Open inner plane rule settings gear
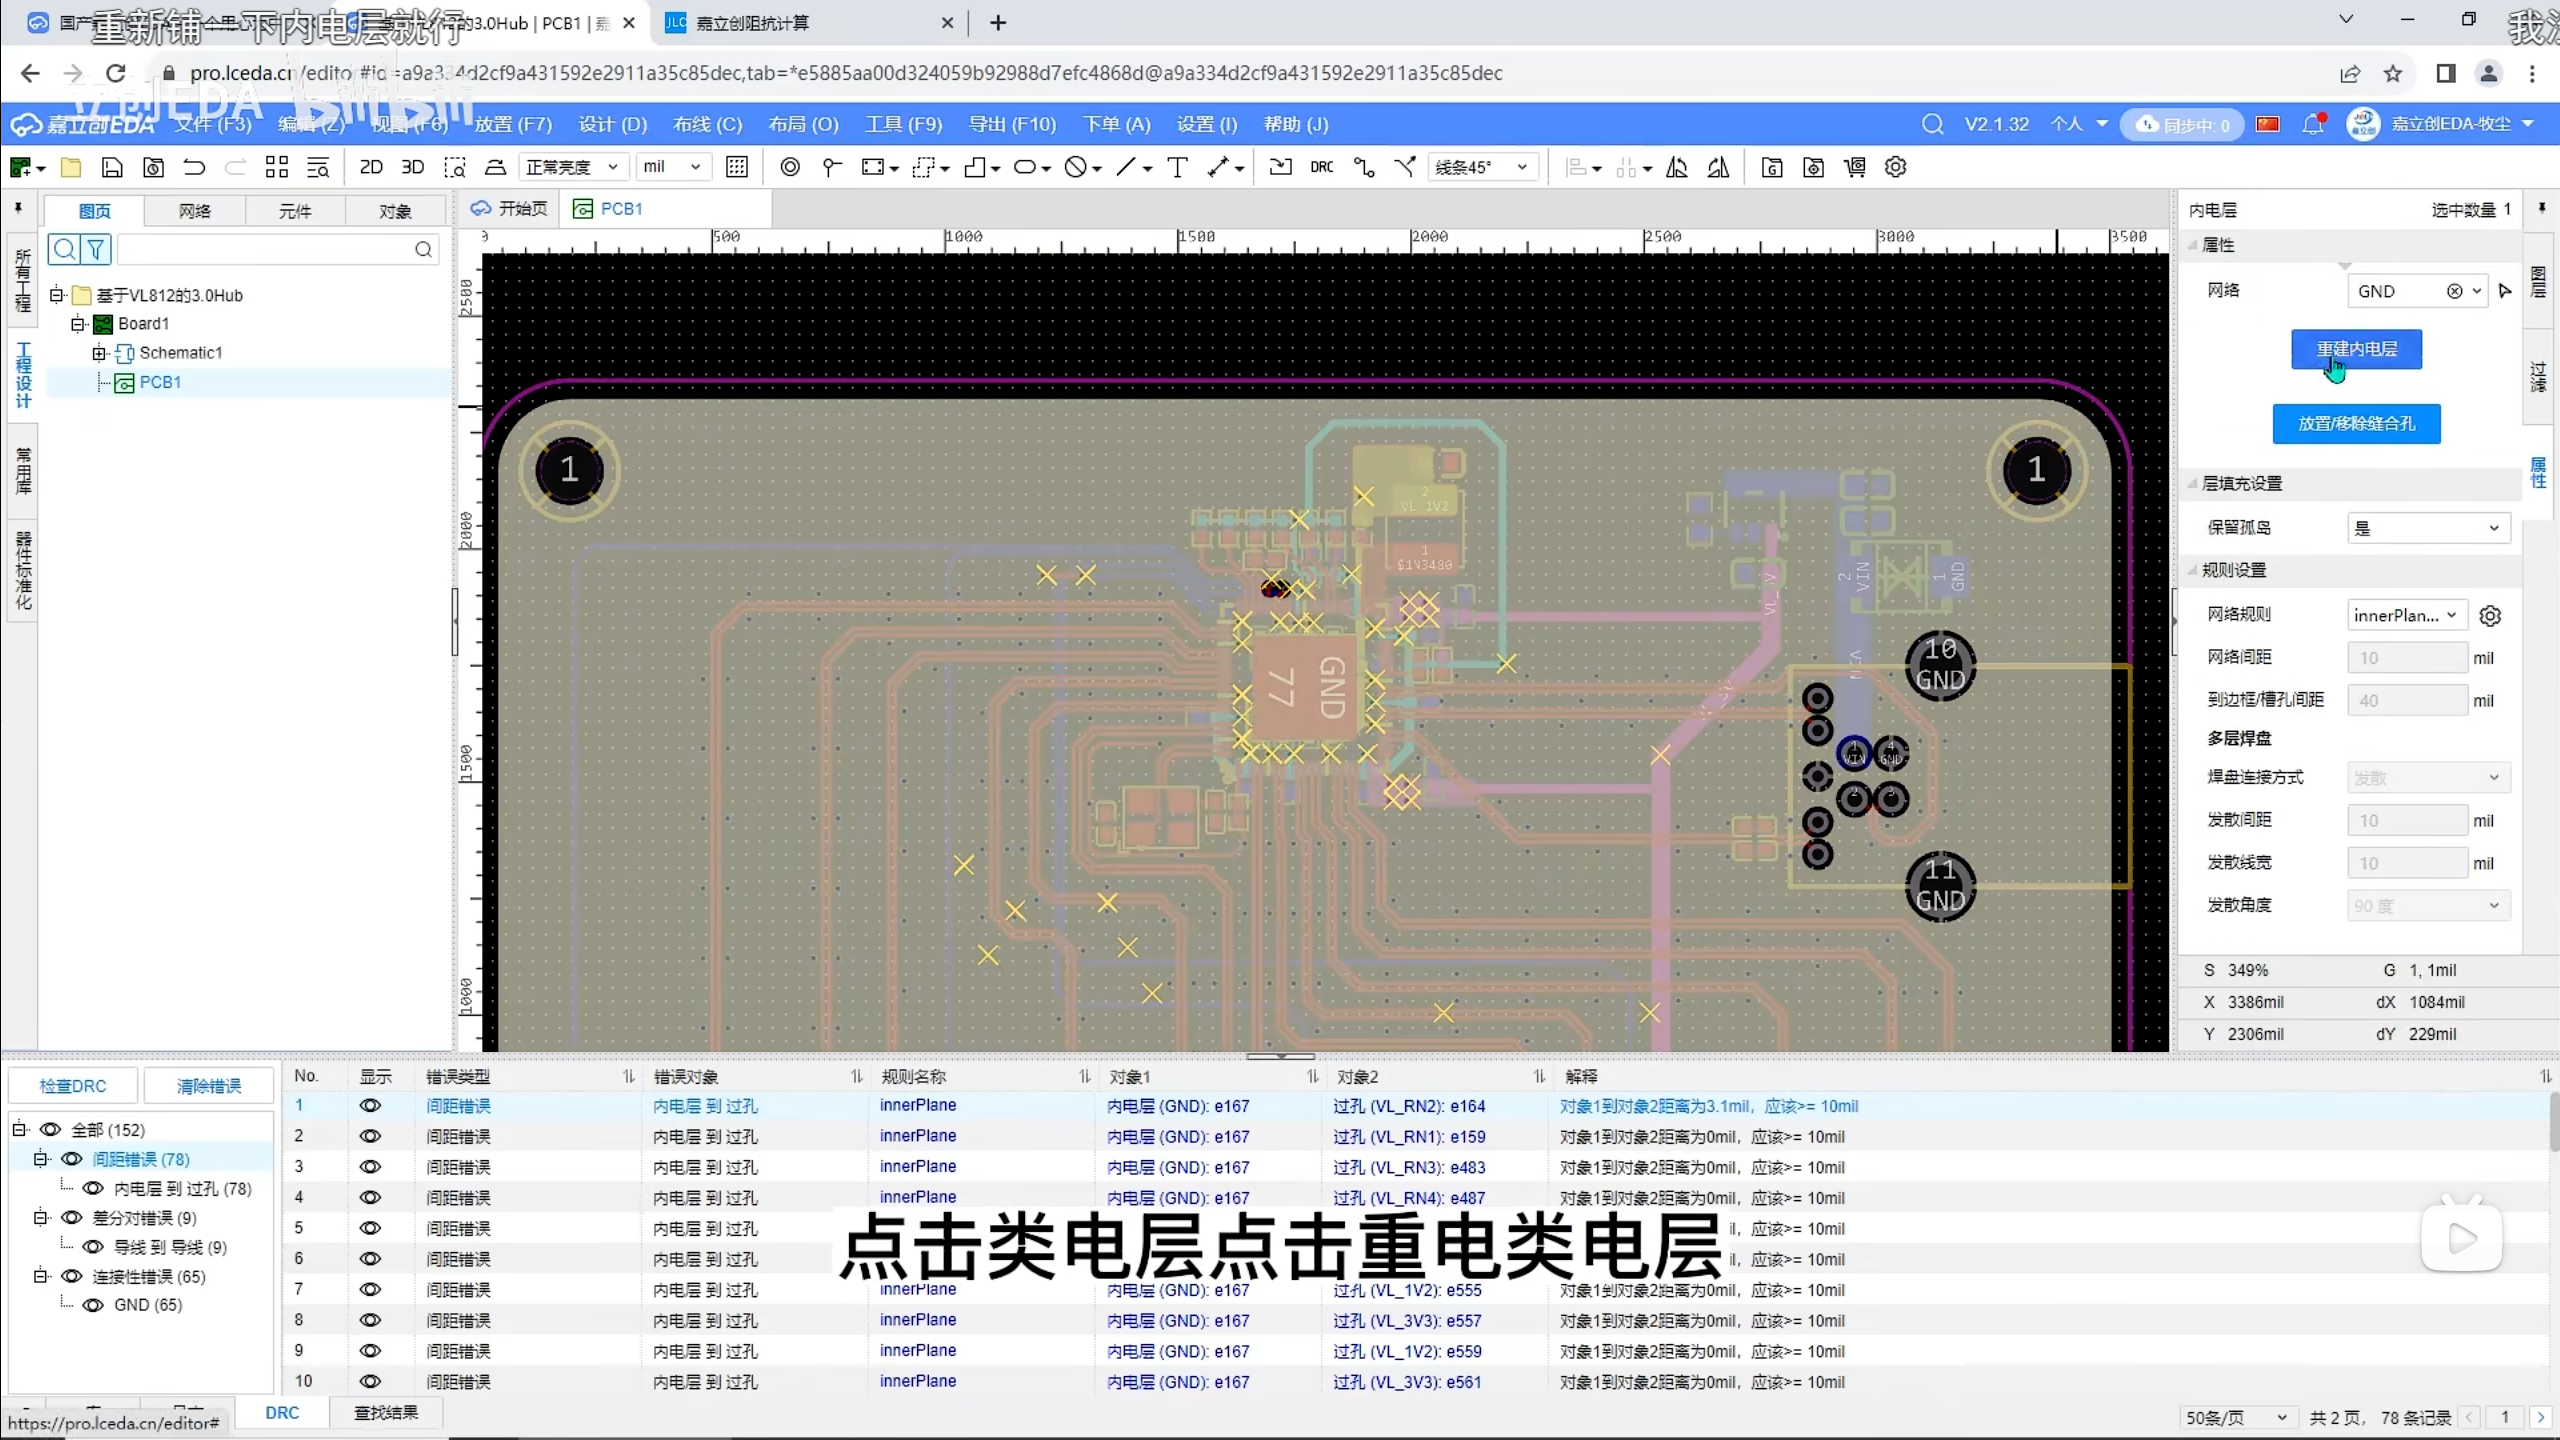The height and width of the screenshot is (1440, 2560). coord(2490,616)
